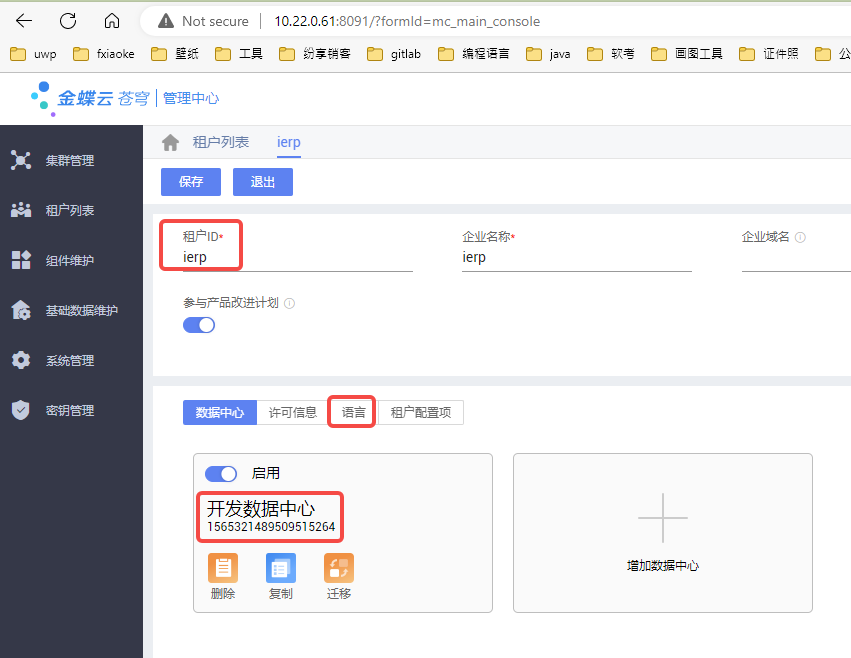Click the plus to 增加数据中心
This screenshot has height=658, width=851.
[x=663, y=518]
